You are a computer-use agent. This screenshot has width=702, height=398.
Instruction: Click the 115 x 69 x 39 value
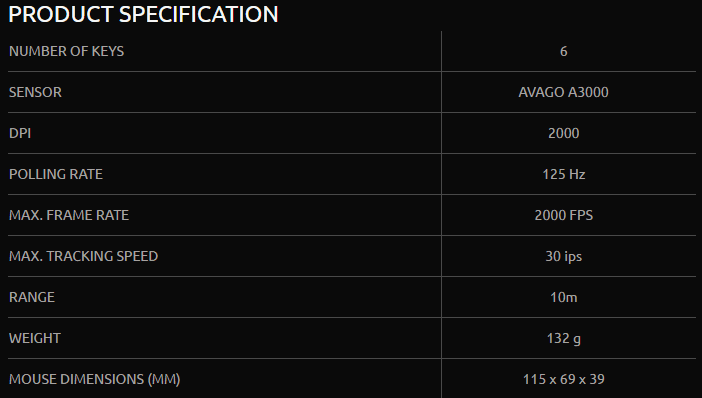(564, 379)
